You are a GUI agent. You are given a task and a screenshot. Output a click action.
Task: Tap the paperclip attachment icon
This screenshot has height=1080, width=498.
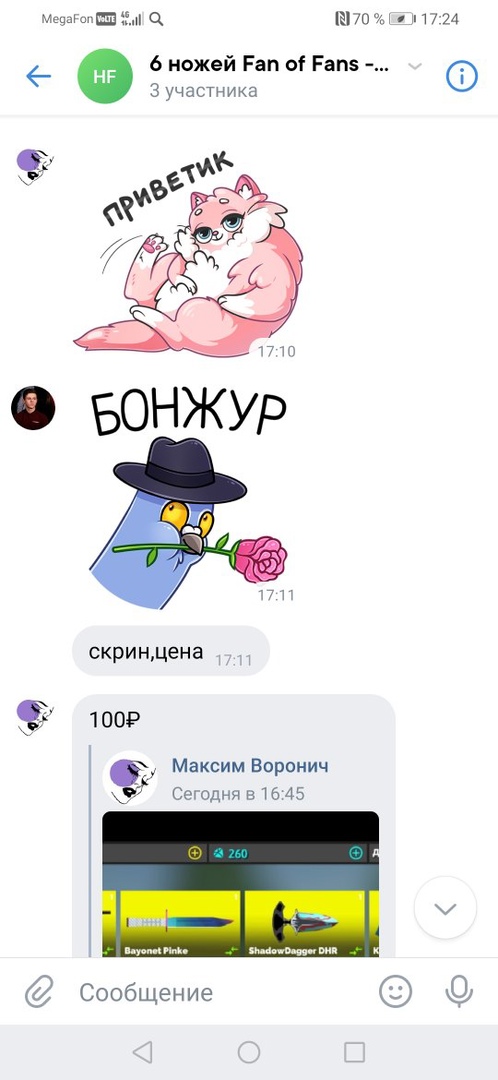click(39, 993)
